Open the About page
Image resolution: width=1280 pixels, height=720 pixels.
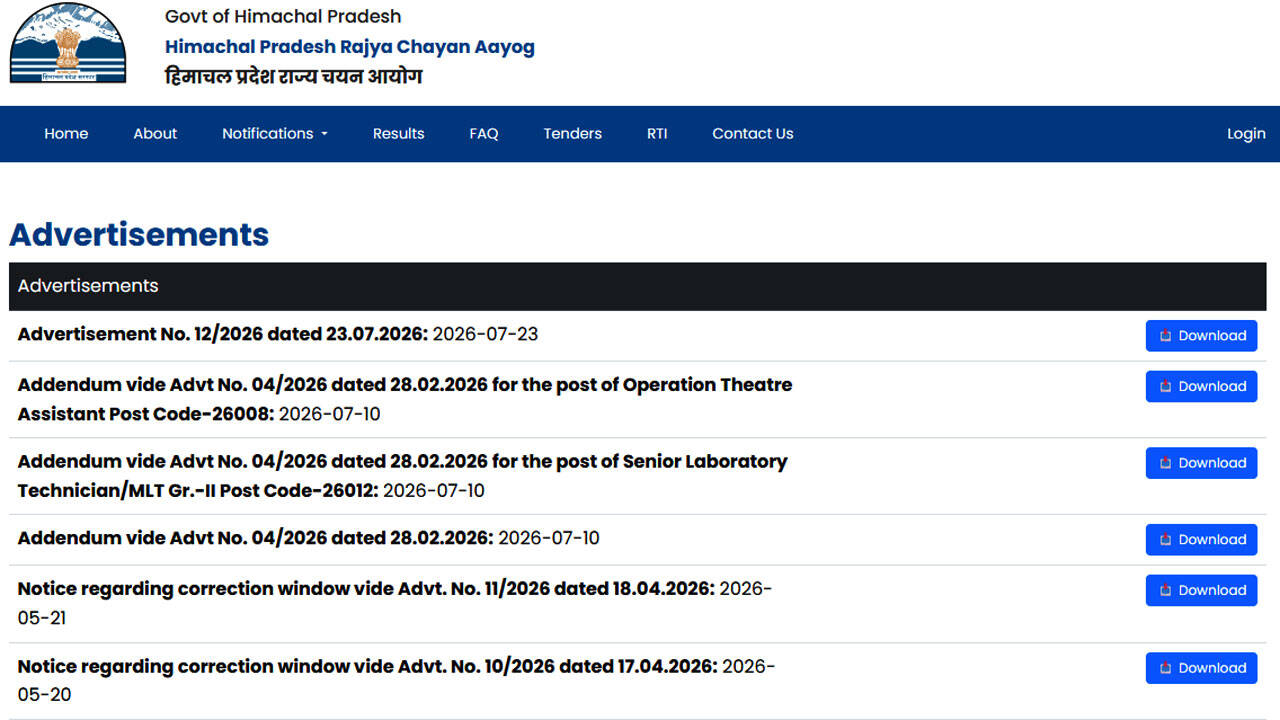155,134
